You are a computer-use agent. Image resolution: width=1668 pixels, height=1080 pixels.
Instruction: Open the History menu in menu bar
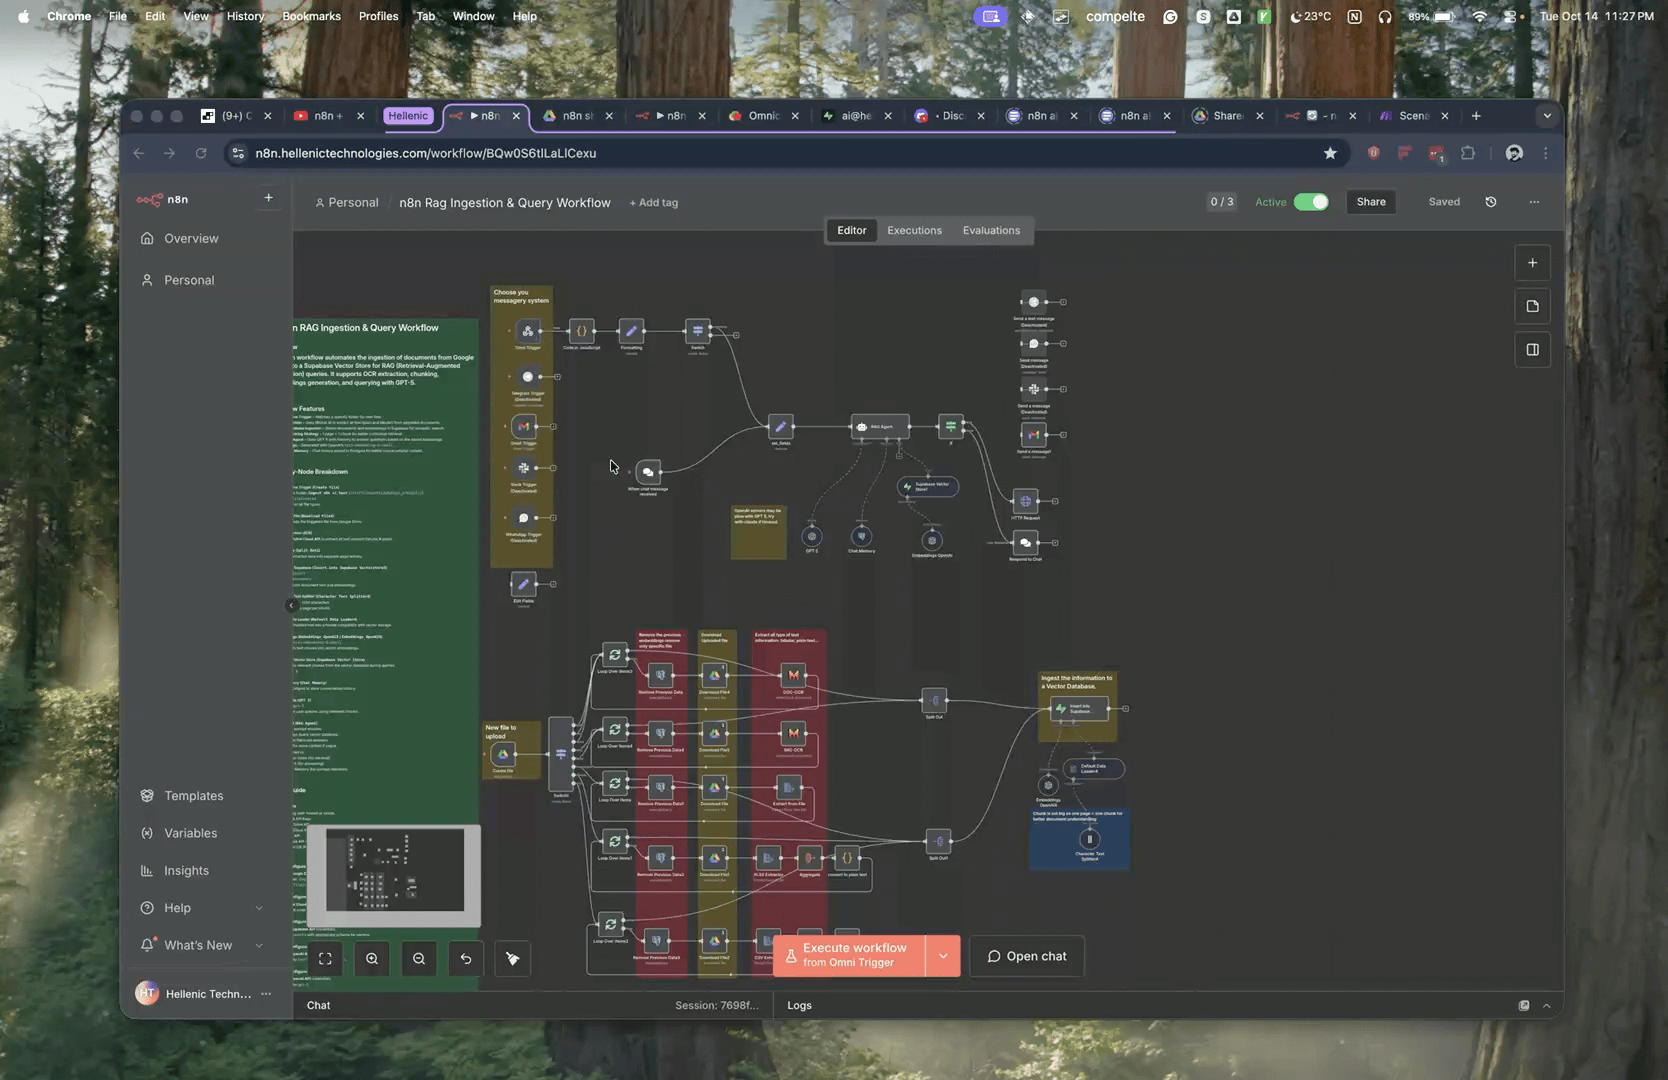tap(245, 16)
